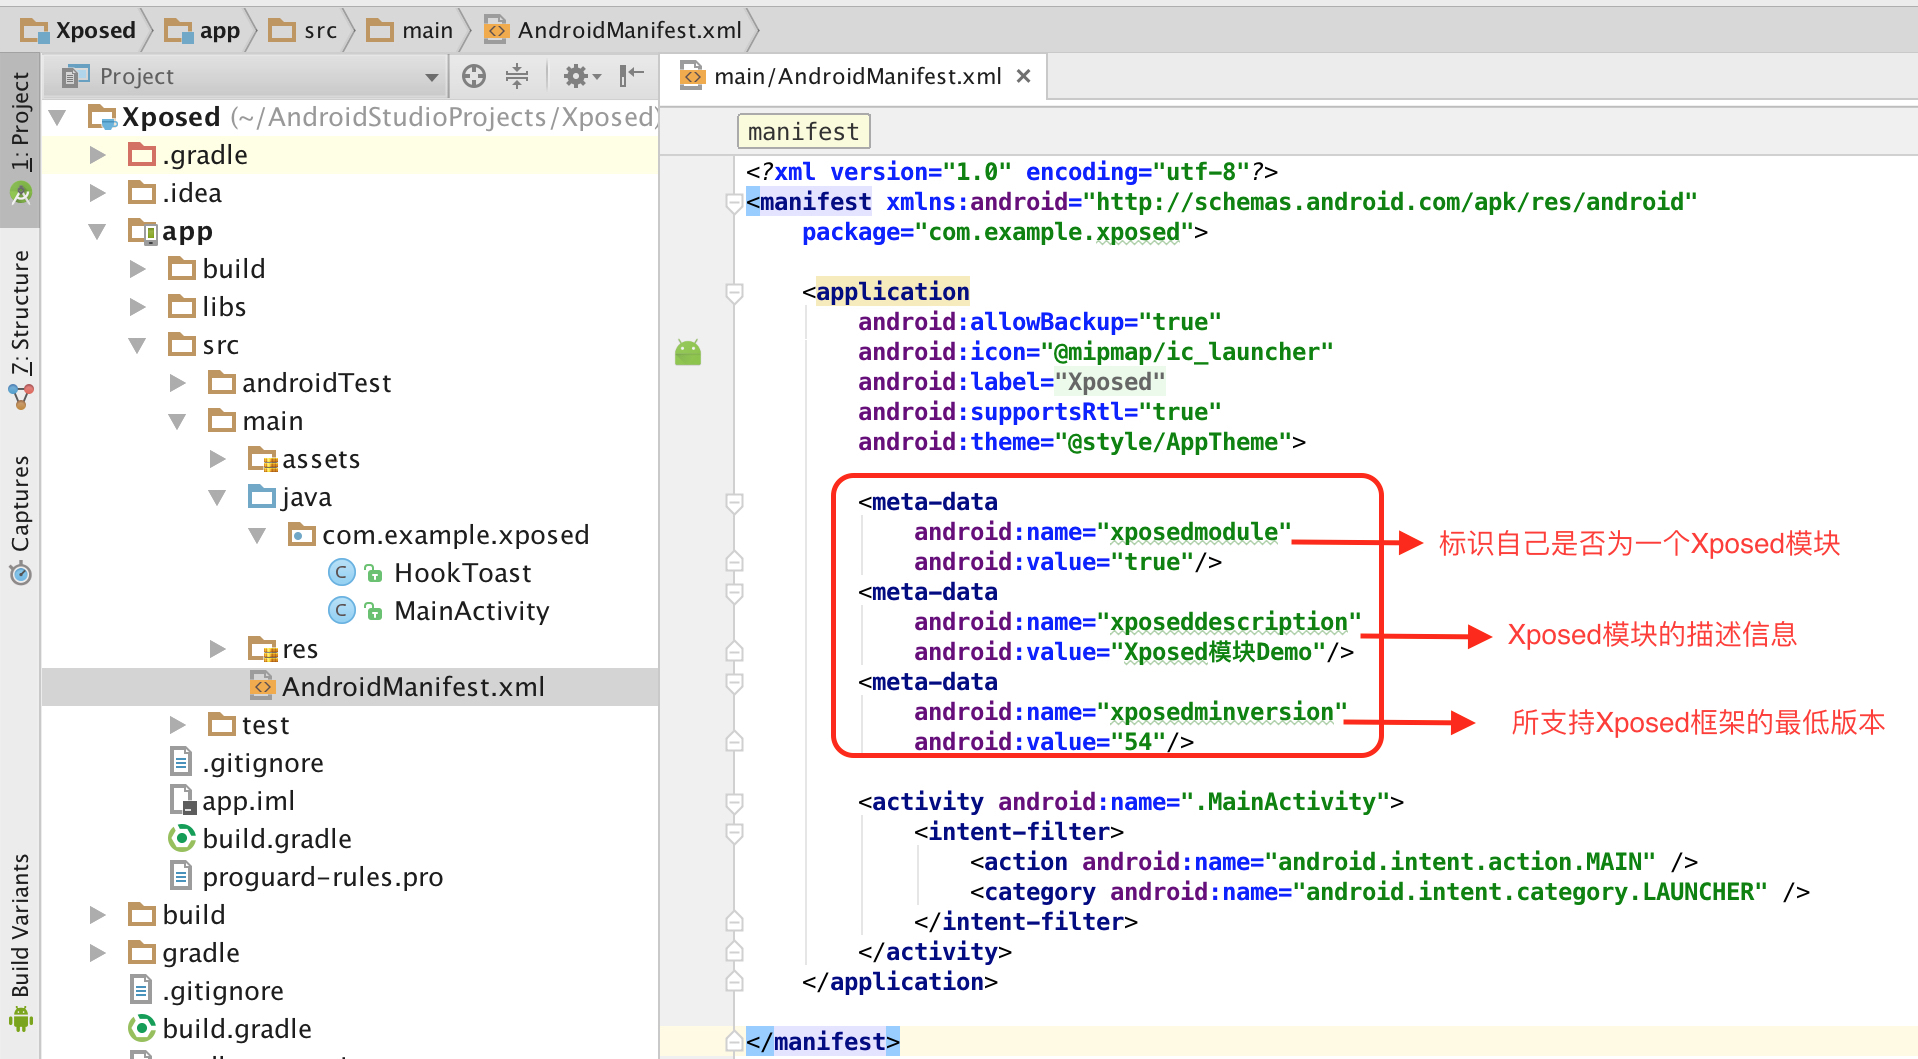The image size is (1918, 1059).
Task: Click the scroll from source target icon
Action: point(474,76)
